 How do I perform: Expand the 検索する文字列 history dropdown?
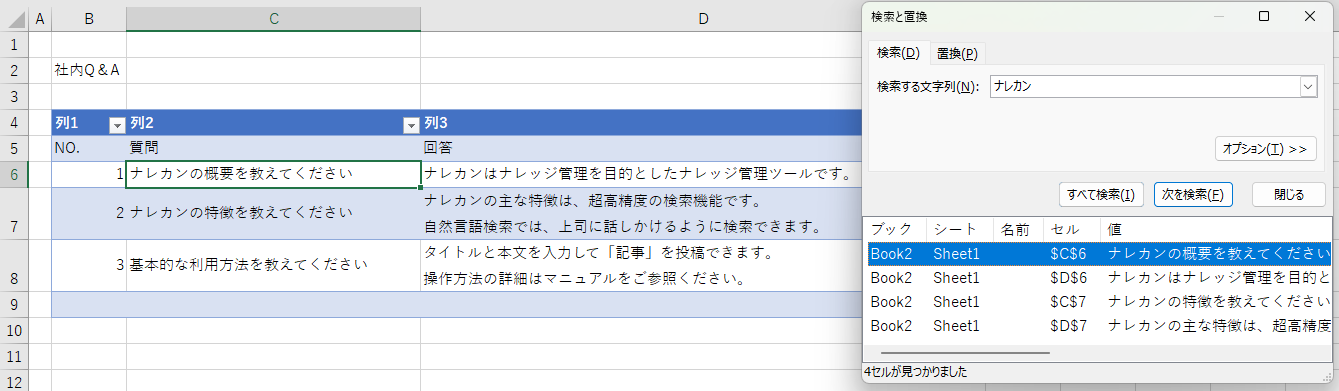1308,87
